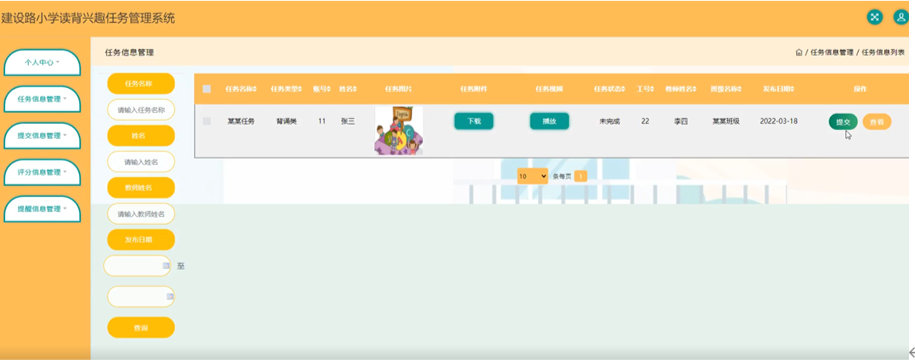Click the 下载 attachment button

(474, 121)
